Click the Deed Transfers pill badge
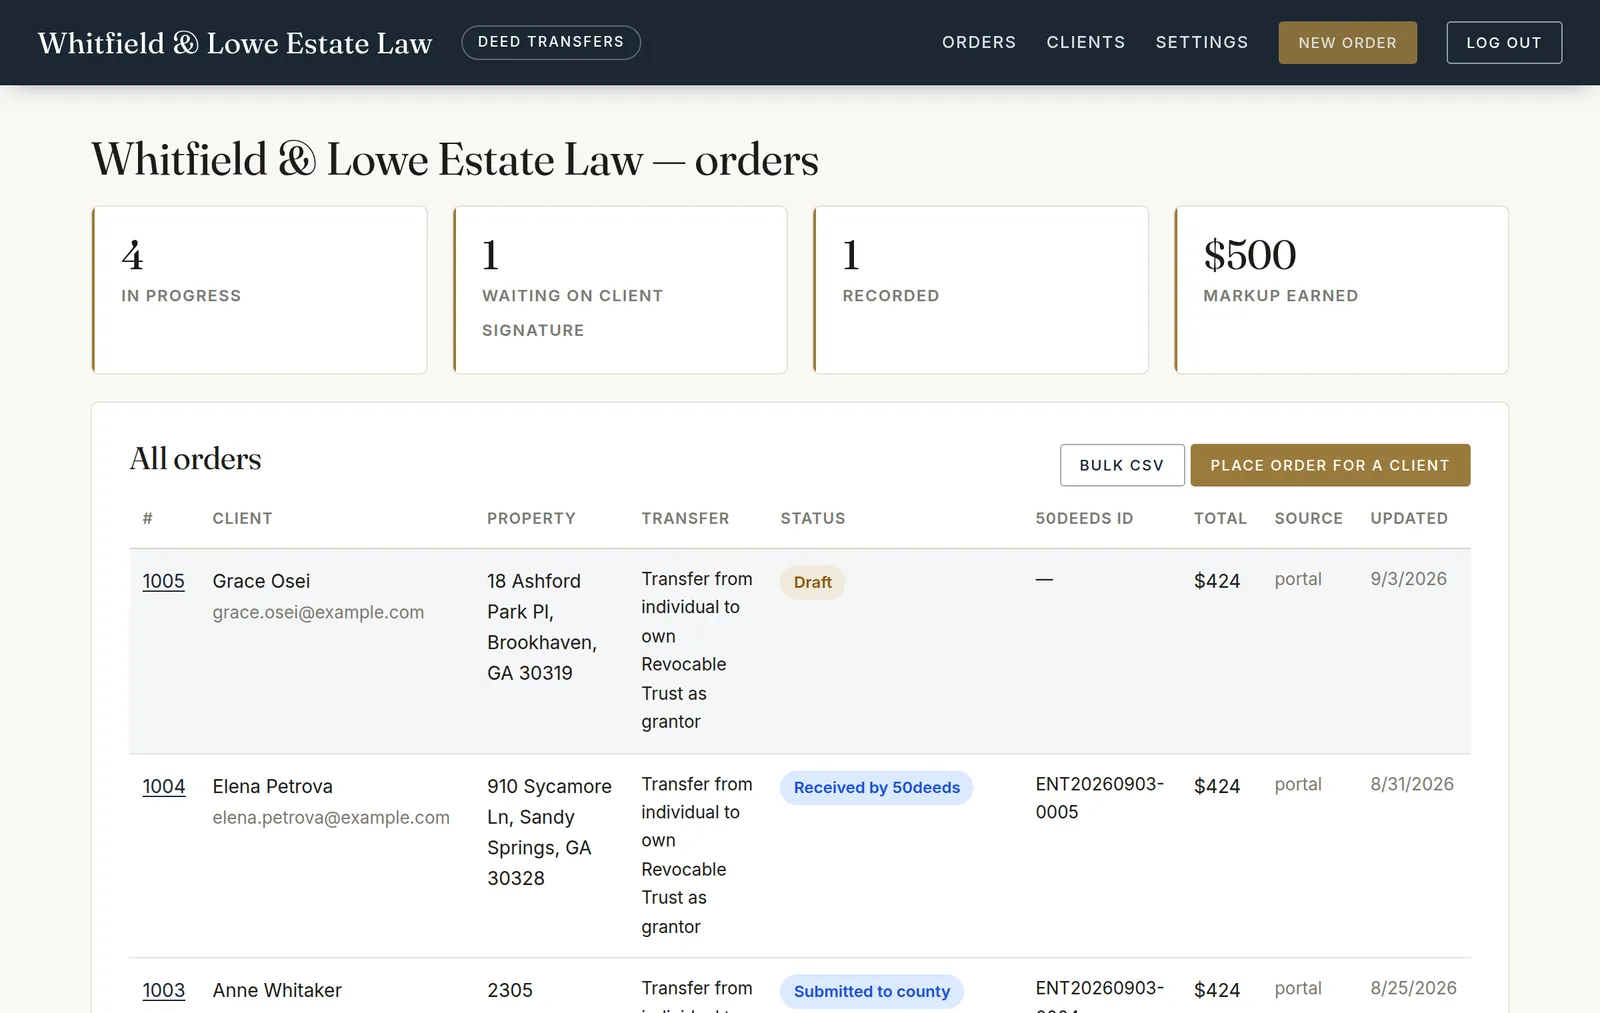 coord(550,42)
